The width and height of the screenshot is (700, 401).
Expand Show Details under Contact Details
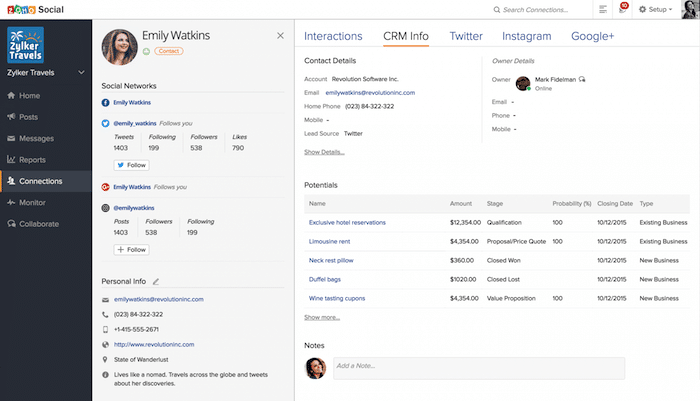coord(324,152)
